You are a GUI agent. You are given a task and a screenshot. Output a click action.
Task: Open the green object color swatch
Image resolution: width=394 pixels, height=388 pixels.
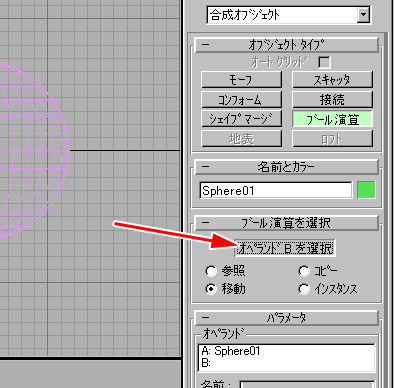click(x=366, y=190)
